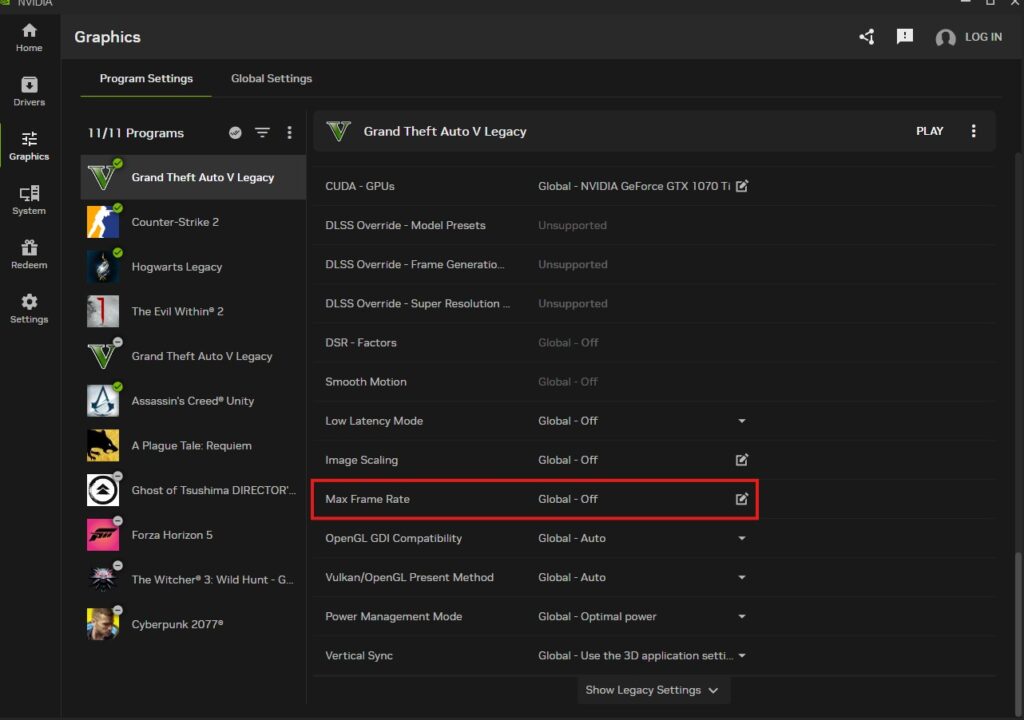Expand the Vertical Sync options
Image resolution: width=1024 pixels, height=720 pixels.
(741, 655)
